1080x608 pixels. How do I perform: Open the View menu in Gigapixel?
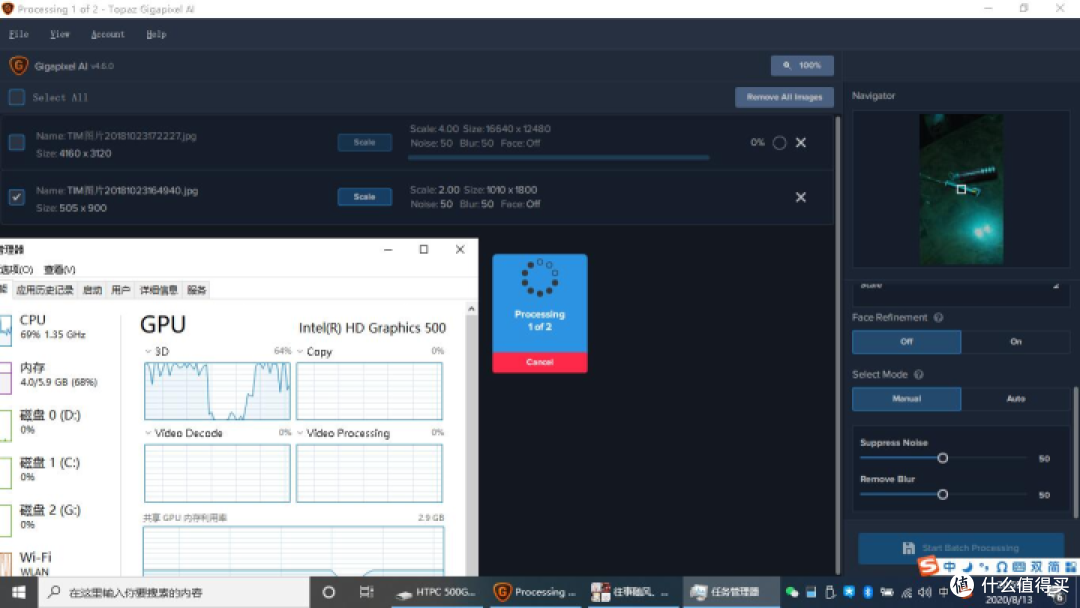(60, 34)
